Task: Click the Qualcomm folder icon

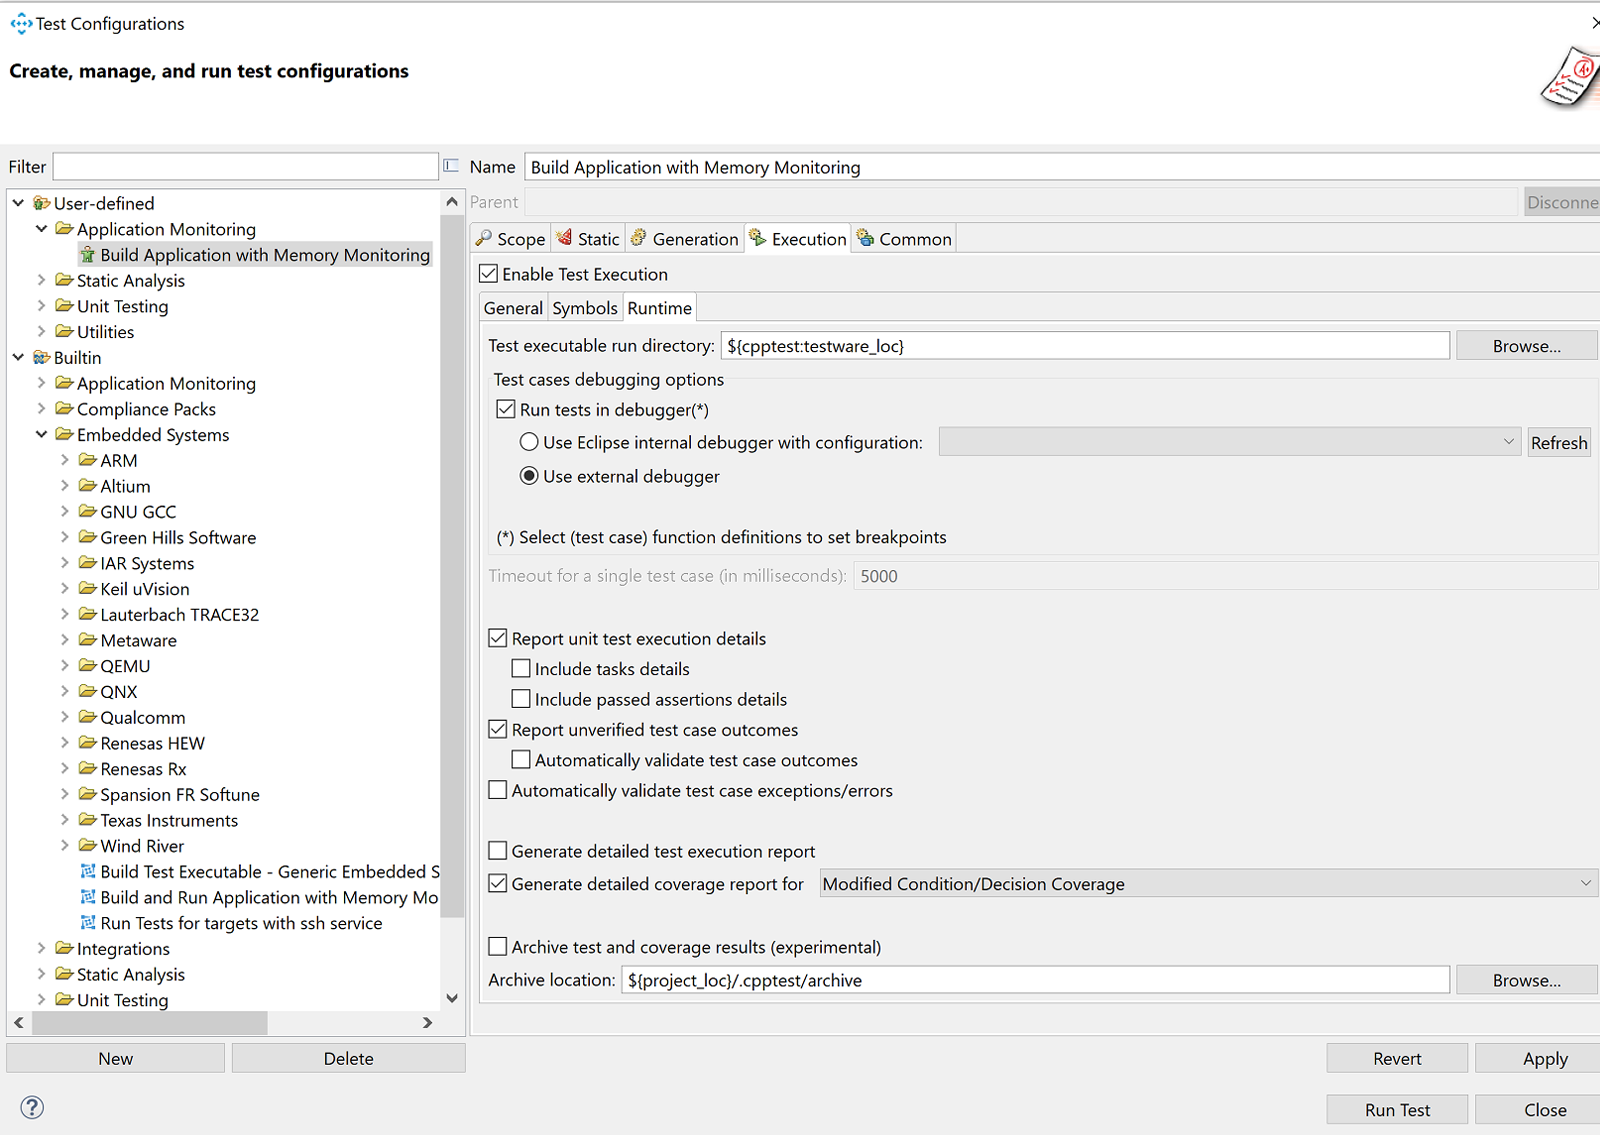Action: click(x=88, y=717)
